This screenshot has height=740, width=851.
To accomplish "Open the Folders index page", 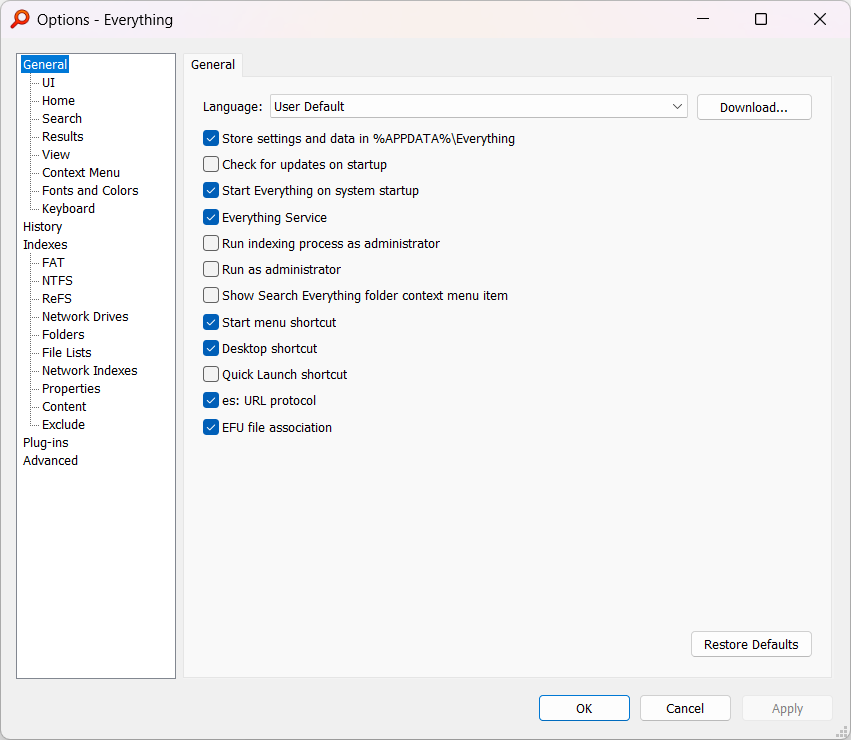I will [63, 334].
